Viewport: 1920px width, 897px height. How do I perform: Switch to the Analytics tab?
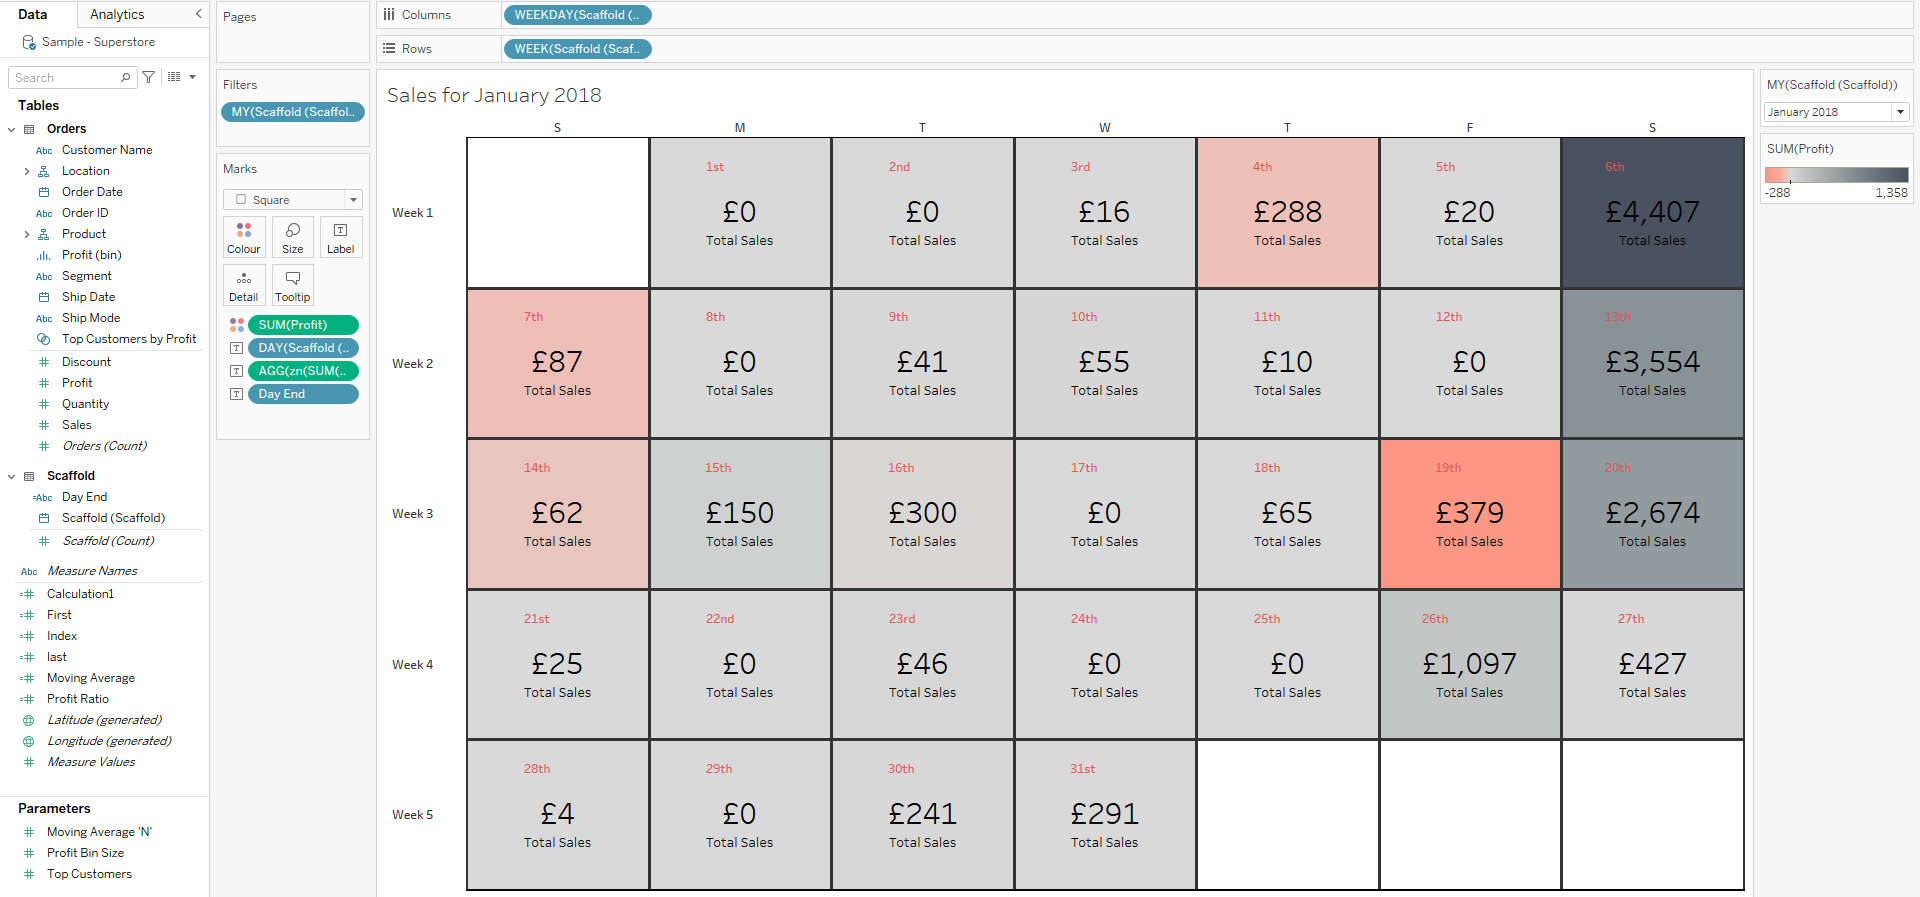click(117, 14)
